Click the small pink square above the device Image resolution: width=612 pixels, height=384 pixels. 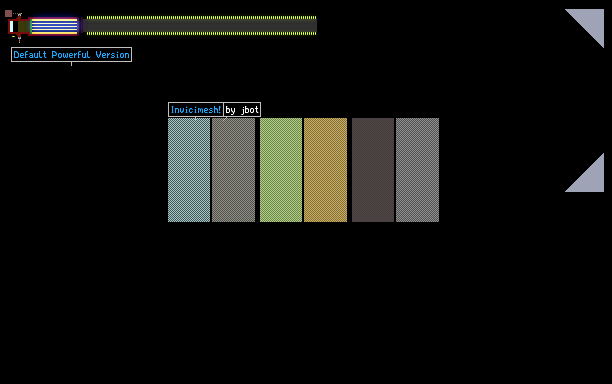9,14
